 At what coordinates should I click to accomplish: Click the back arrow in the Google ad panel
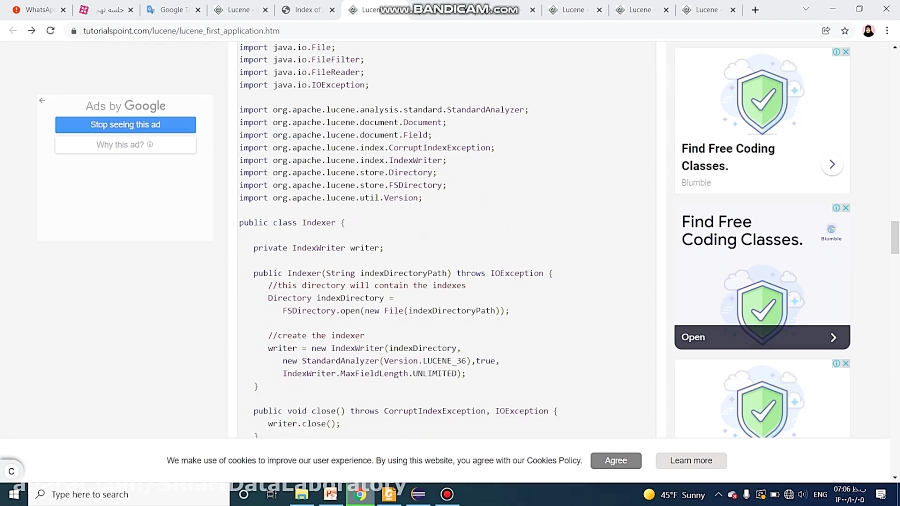[42, 100]
